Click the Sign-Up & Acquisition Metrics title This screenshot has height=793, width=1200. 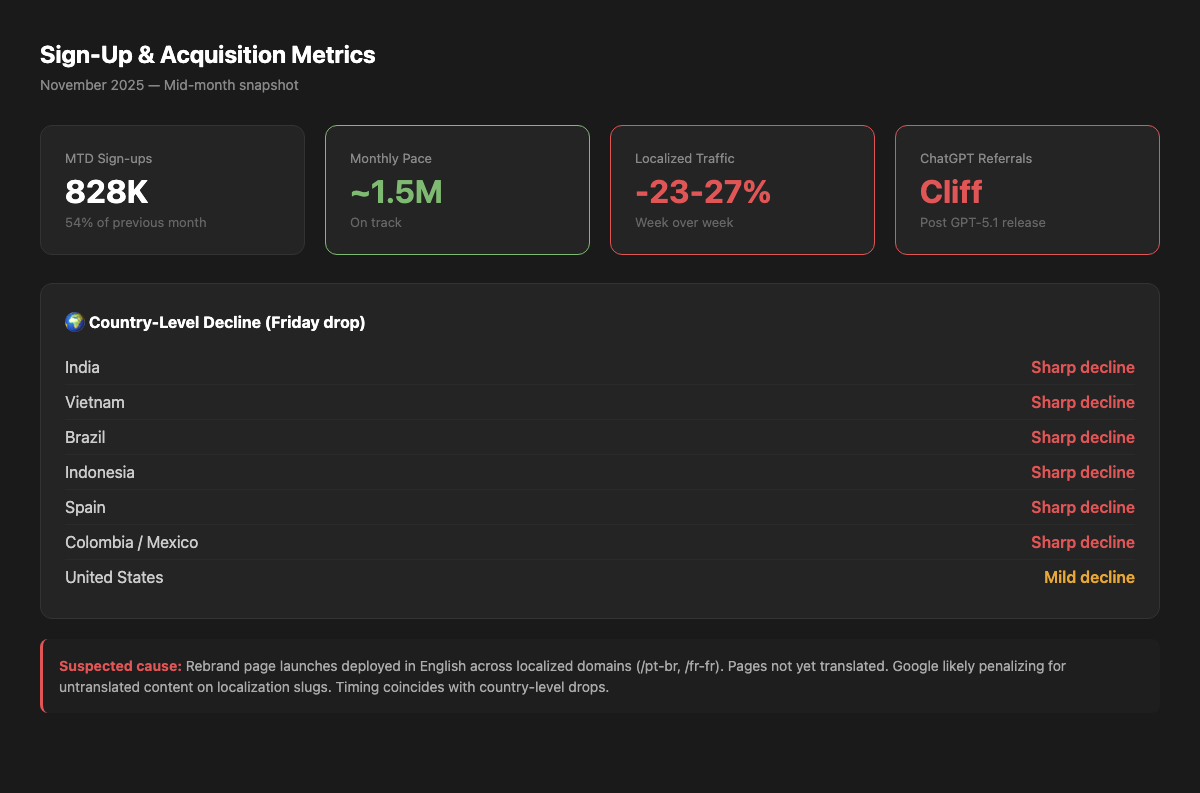click(x=208, y=55)
